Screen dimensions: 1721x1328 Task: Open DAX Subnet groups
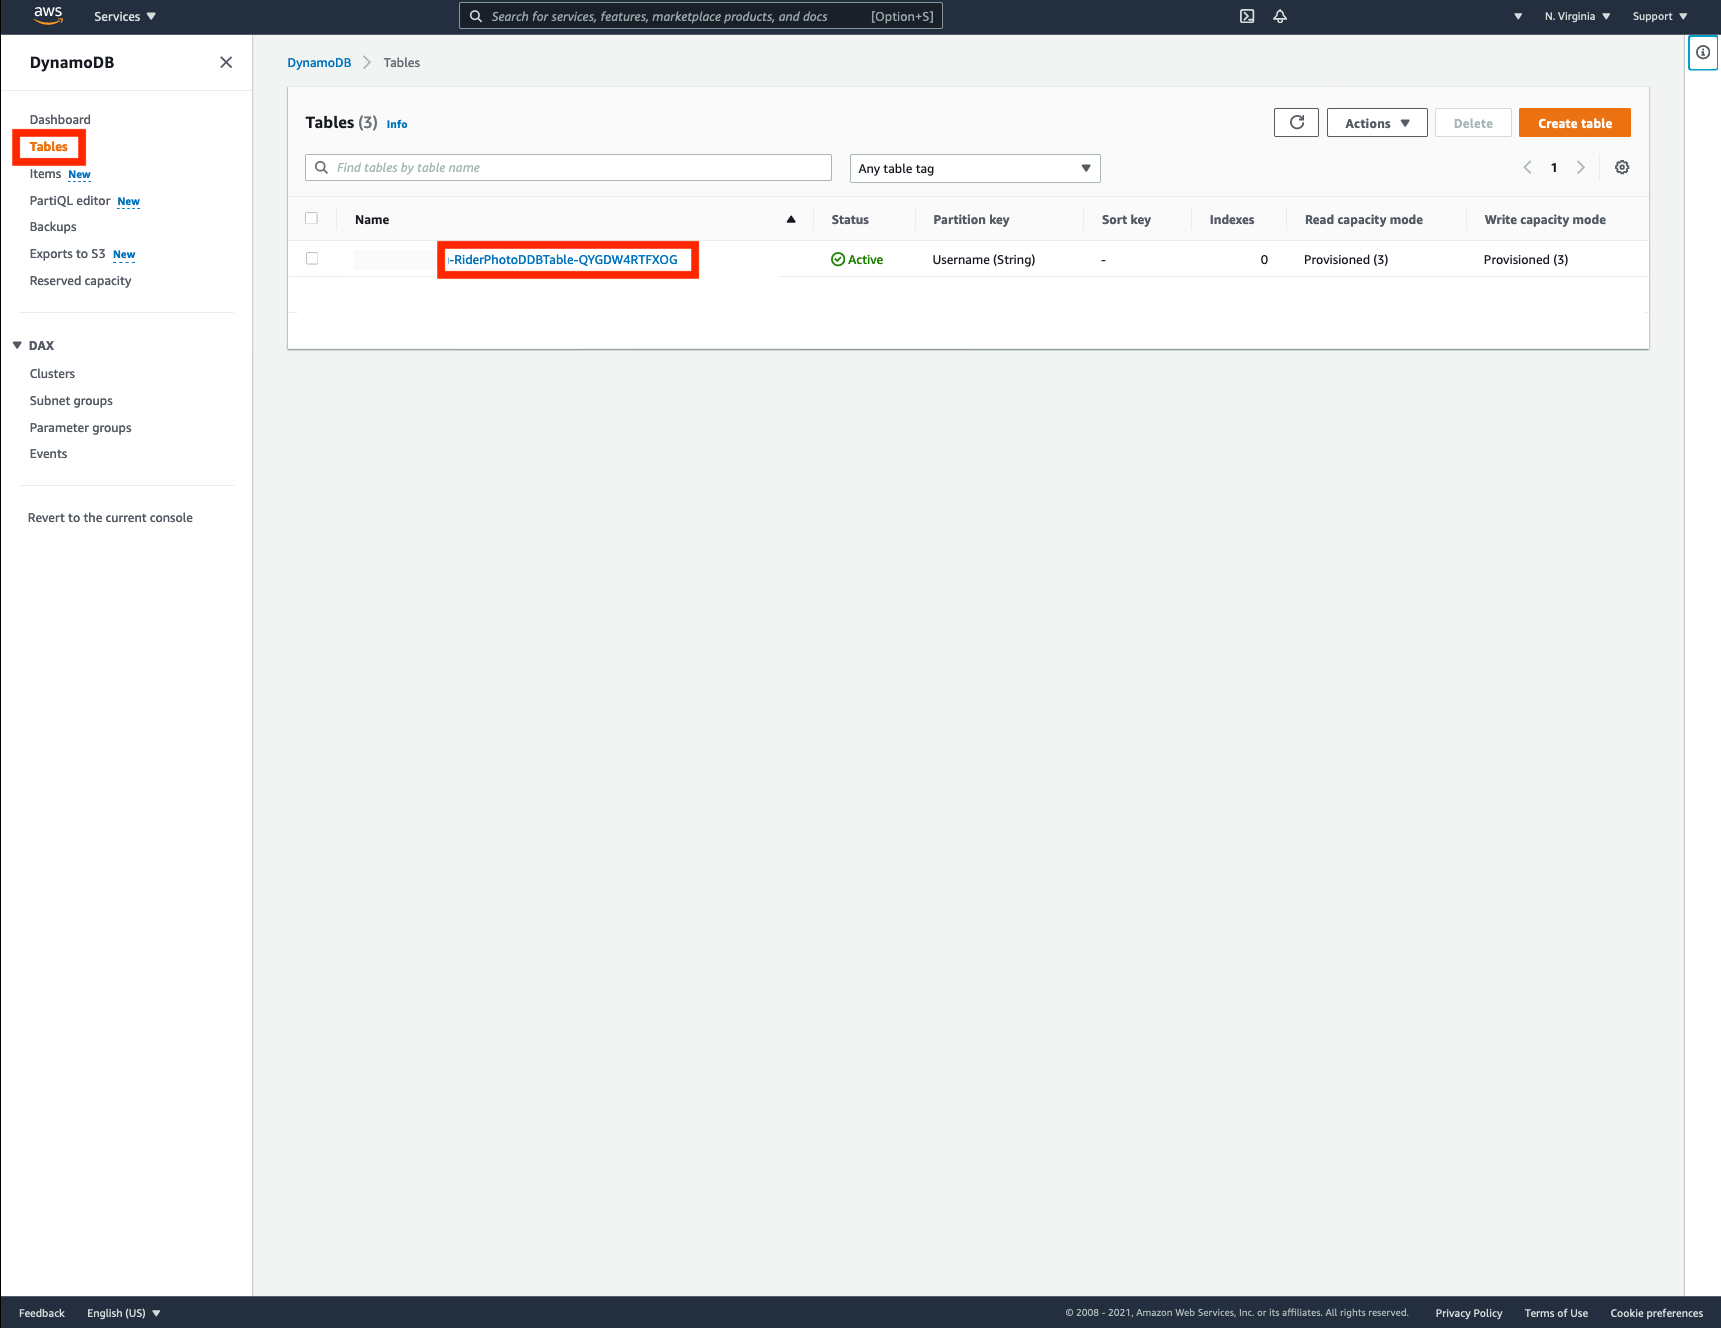pos(71,401)
